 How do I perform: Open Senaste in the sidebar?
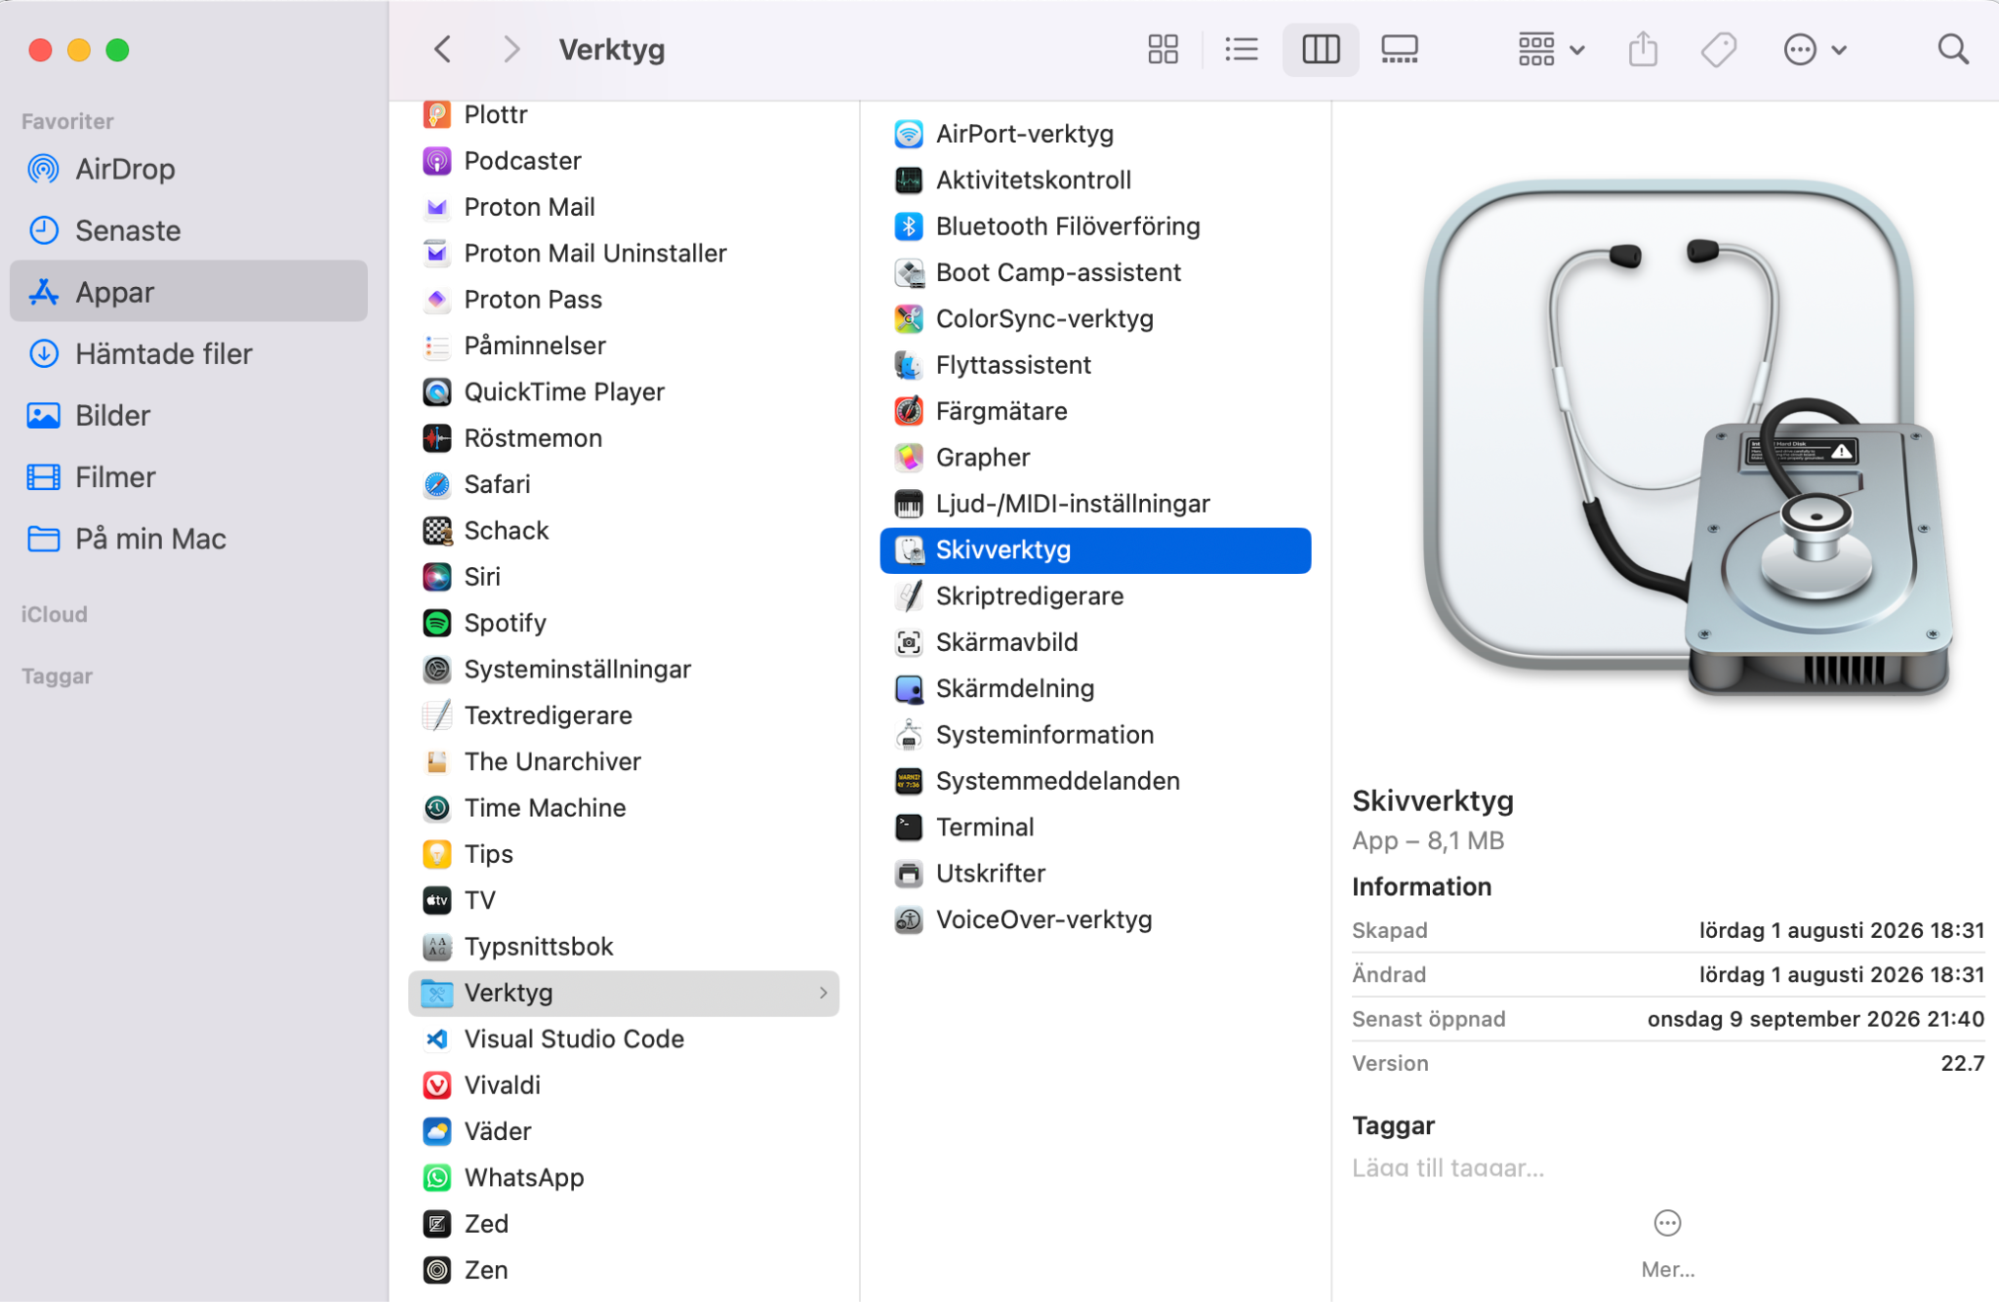click(x=188, y=230)
